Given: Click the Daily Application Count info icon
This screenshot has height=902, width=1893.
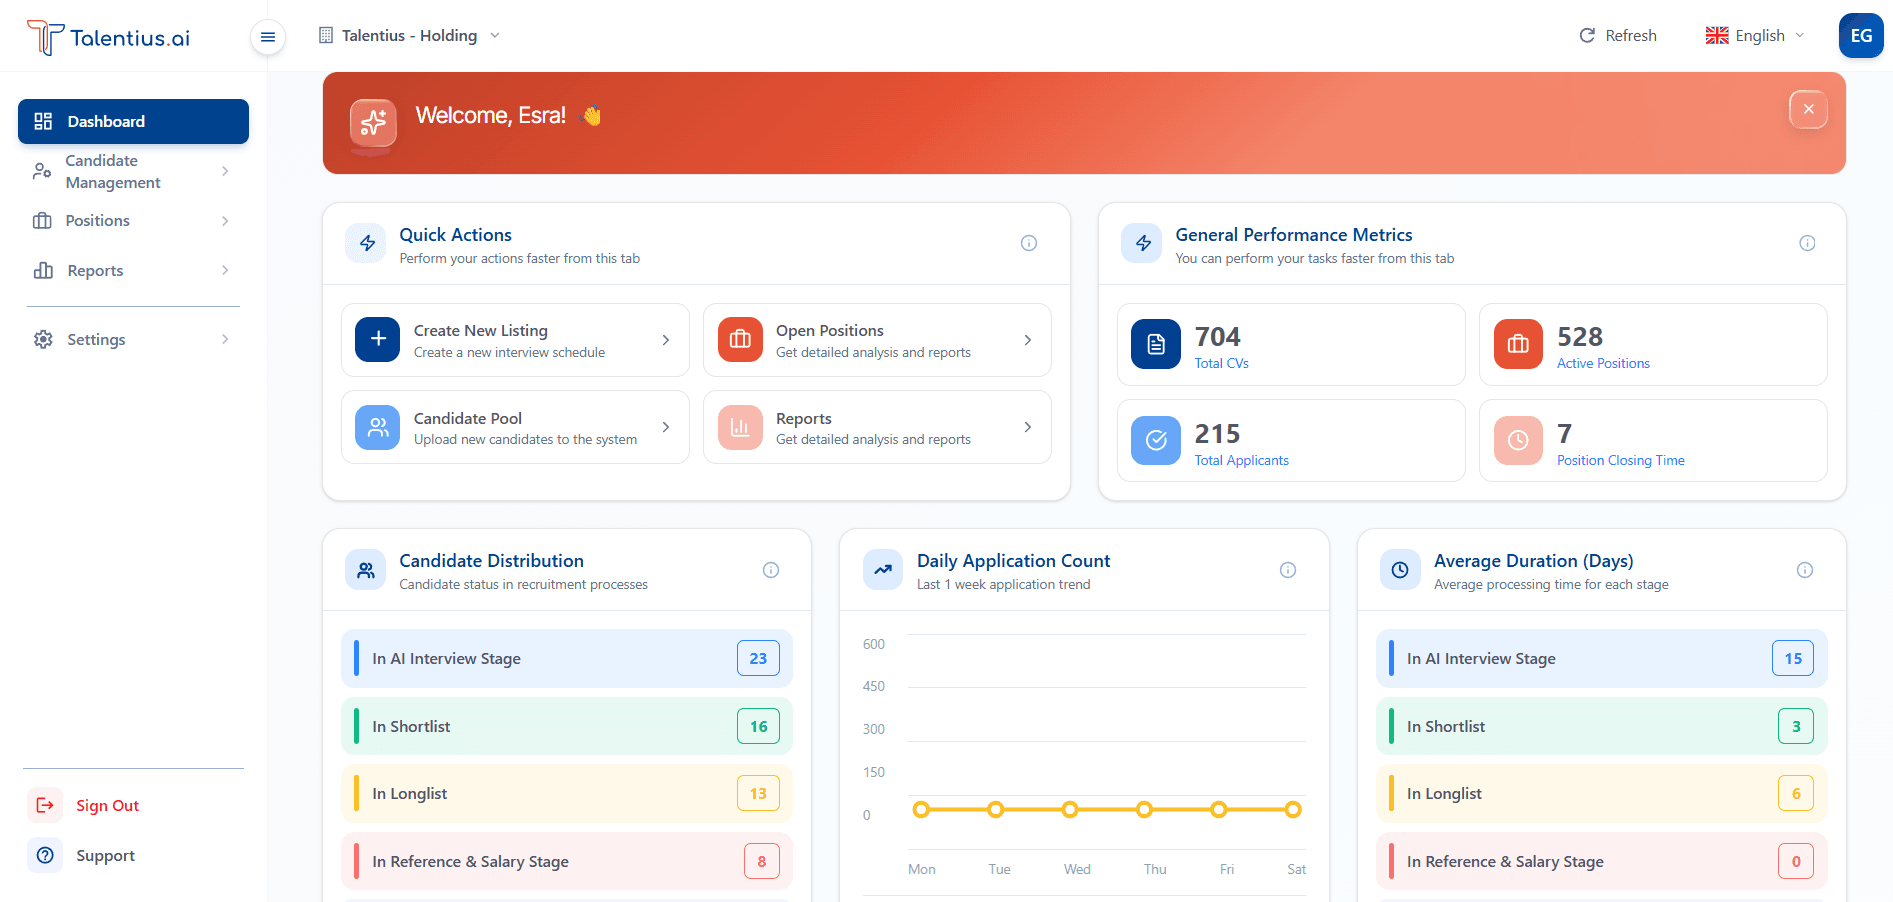Looking at the screenshot, I should [x=1288, y=570].
